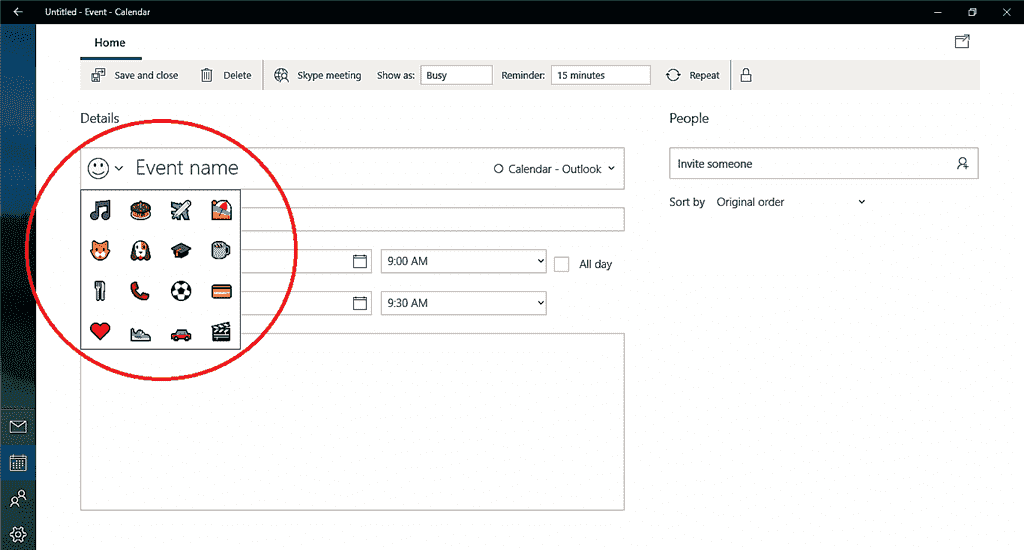Choose the cat face event icon

pyautogui.click(x=100, y=250)
